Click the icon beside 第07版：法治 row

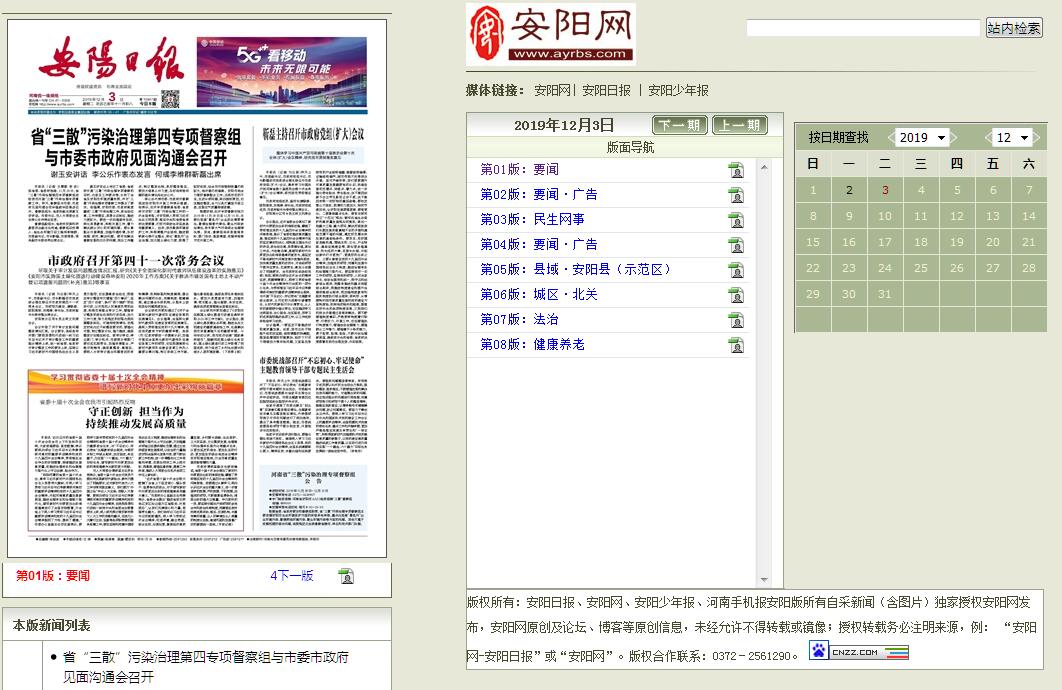(736, 320)
